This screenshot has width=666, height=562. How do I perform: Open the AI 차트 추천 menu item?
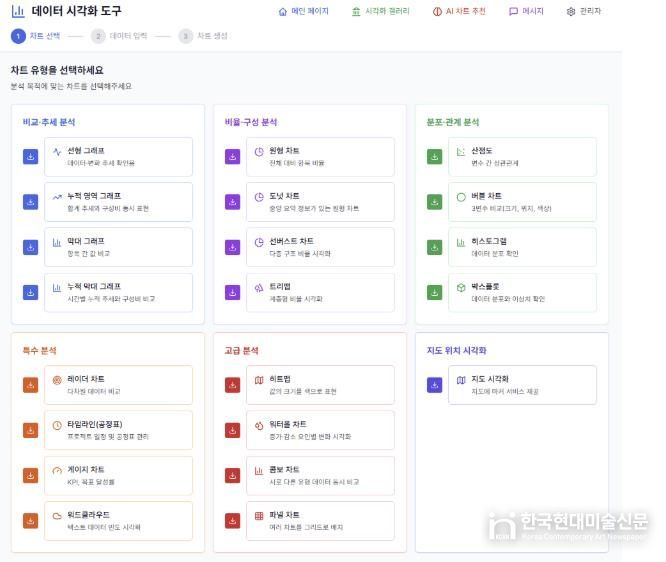coord(459,11)
